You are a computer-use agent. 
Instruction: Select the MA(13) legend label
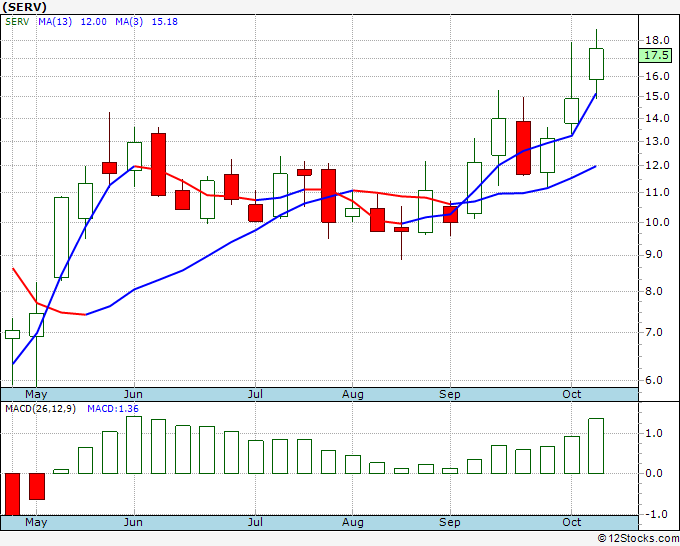55,22
